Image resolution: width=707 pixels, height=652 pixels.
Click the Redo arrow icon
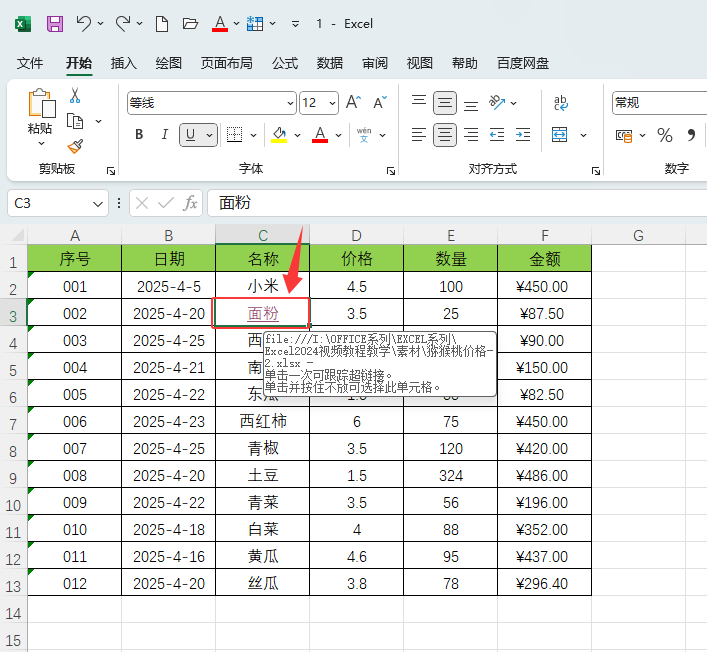click(123, 23)
